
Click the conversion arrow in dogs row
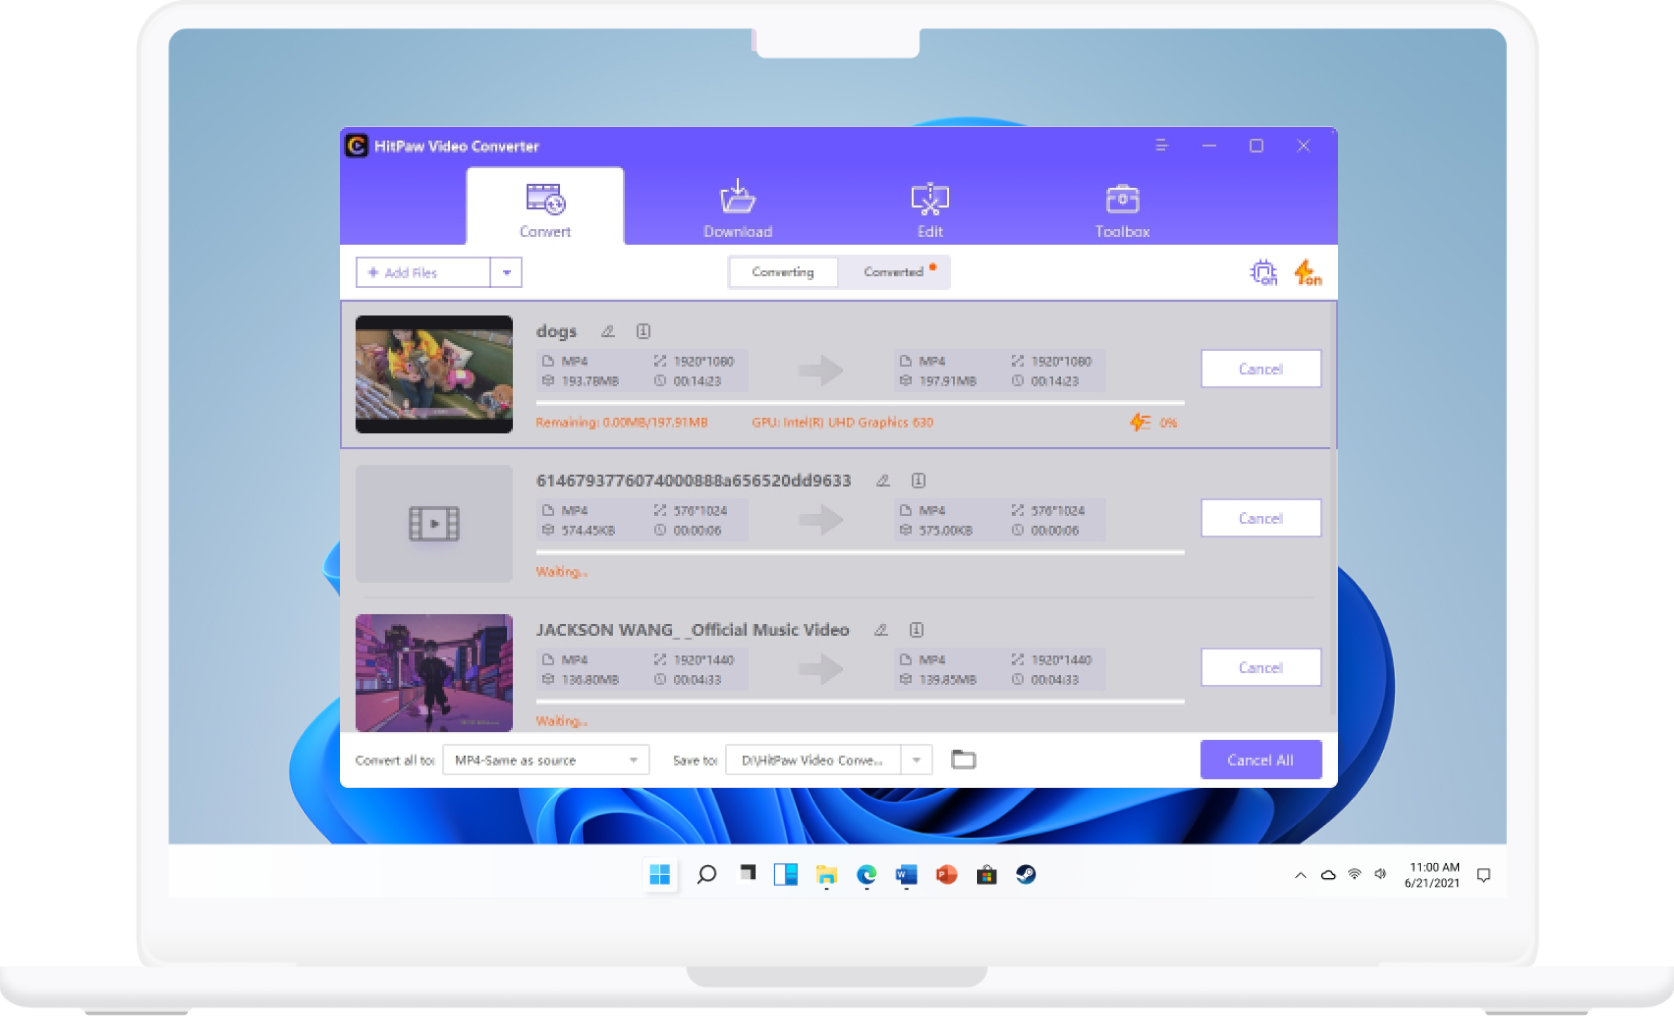tap(821, 370)
